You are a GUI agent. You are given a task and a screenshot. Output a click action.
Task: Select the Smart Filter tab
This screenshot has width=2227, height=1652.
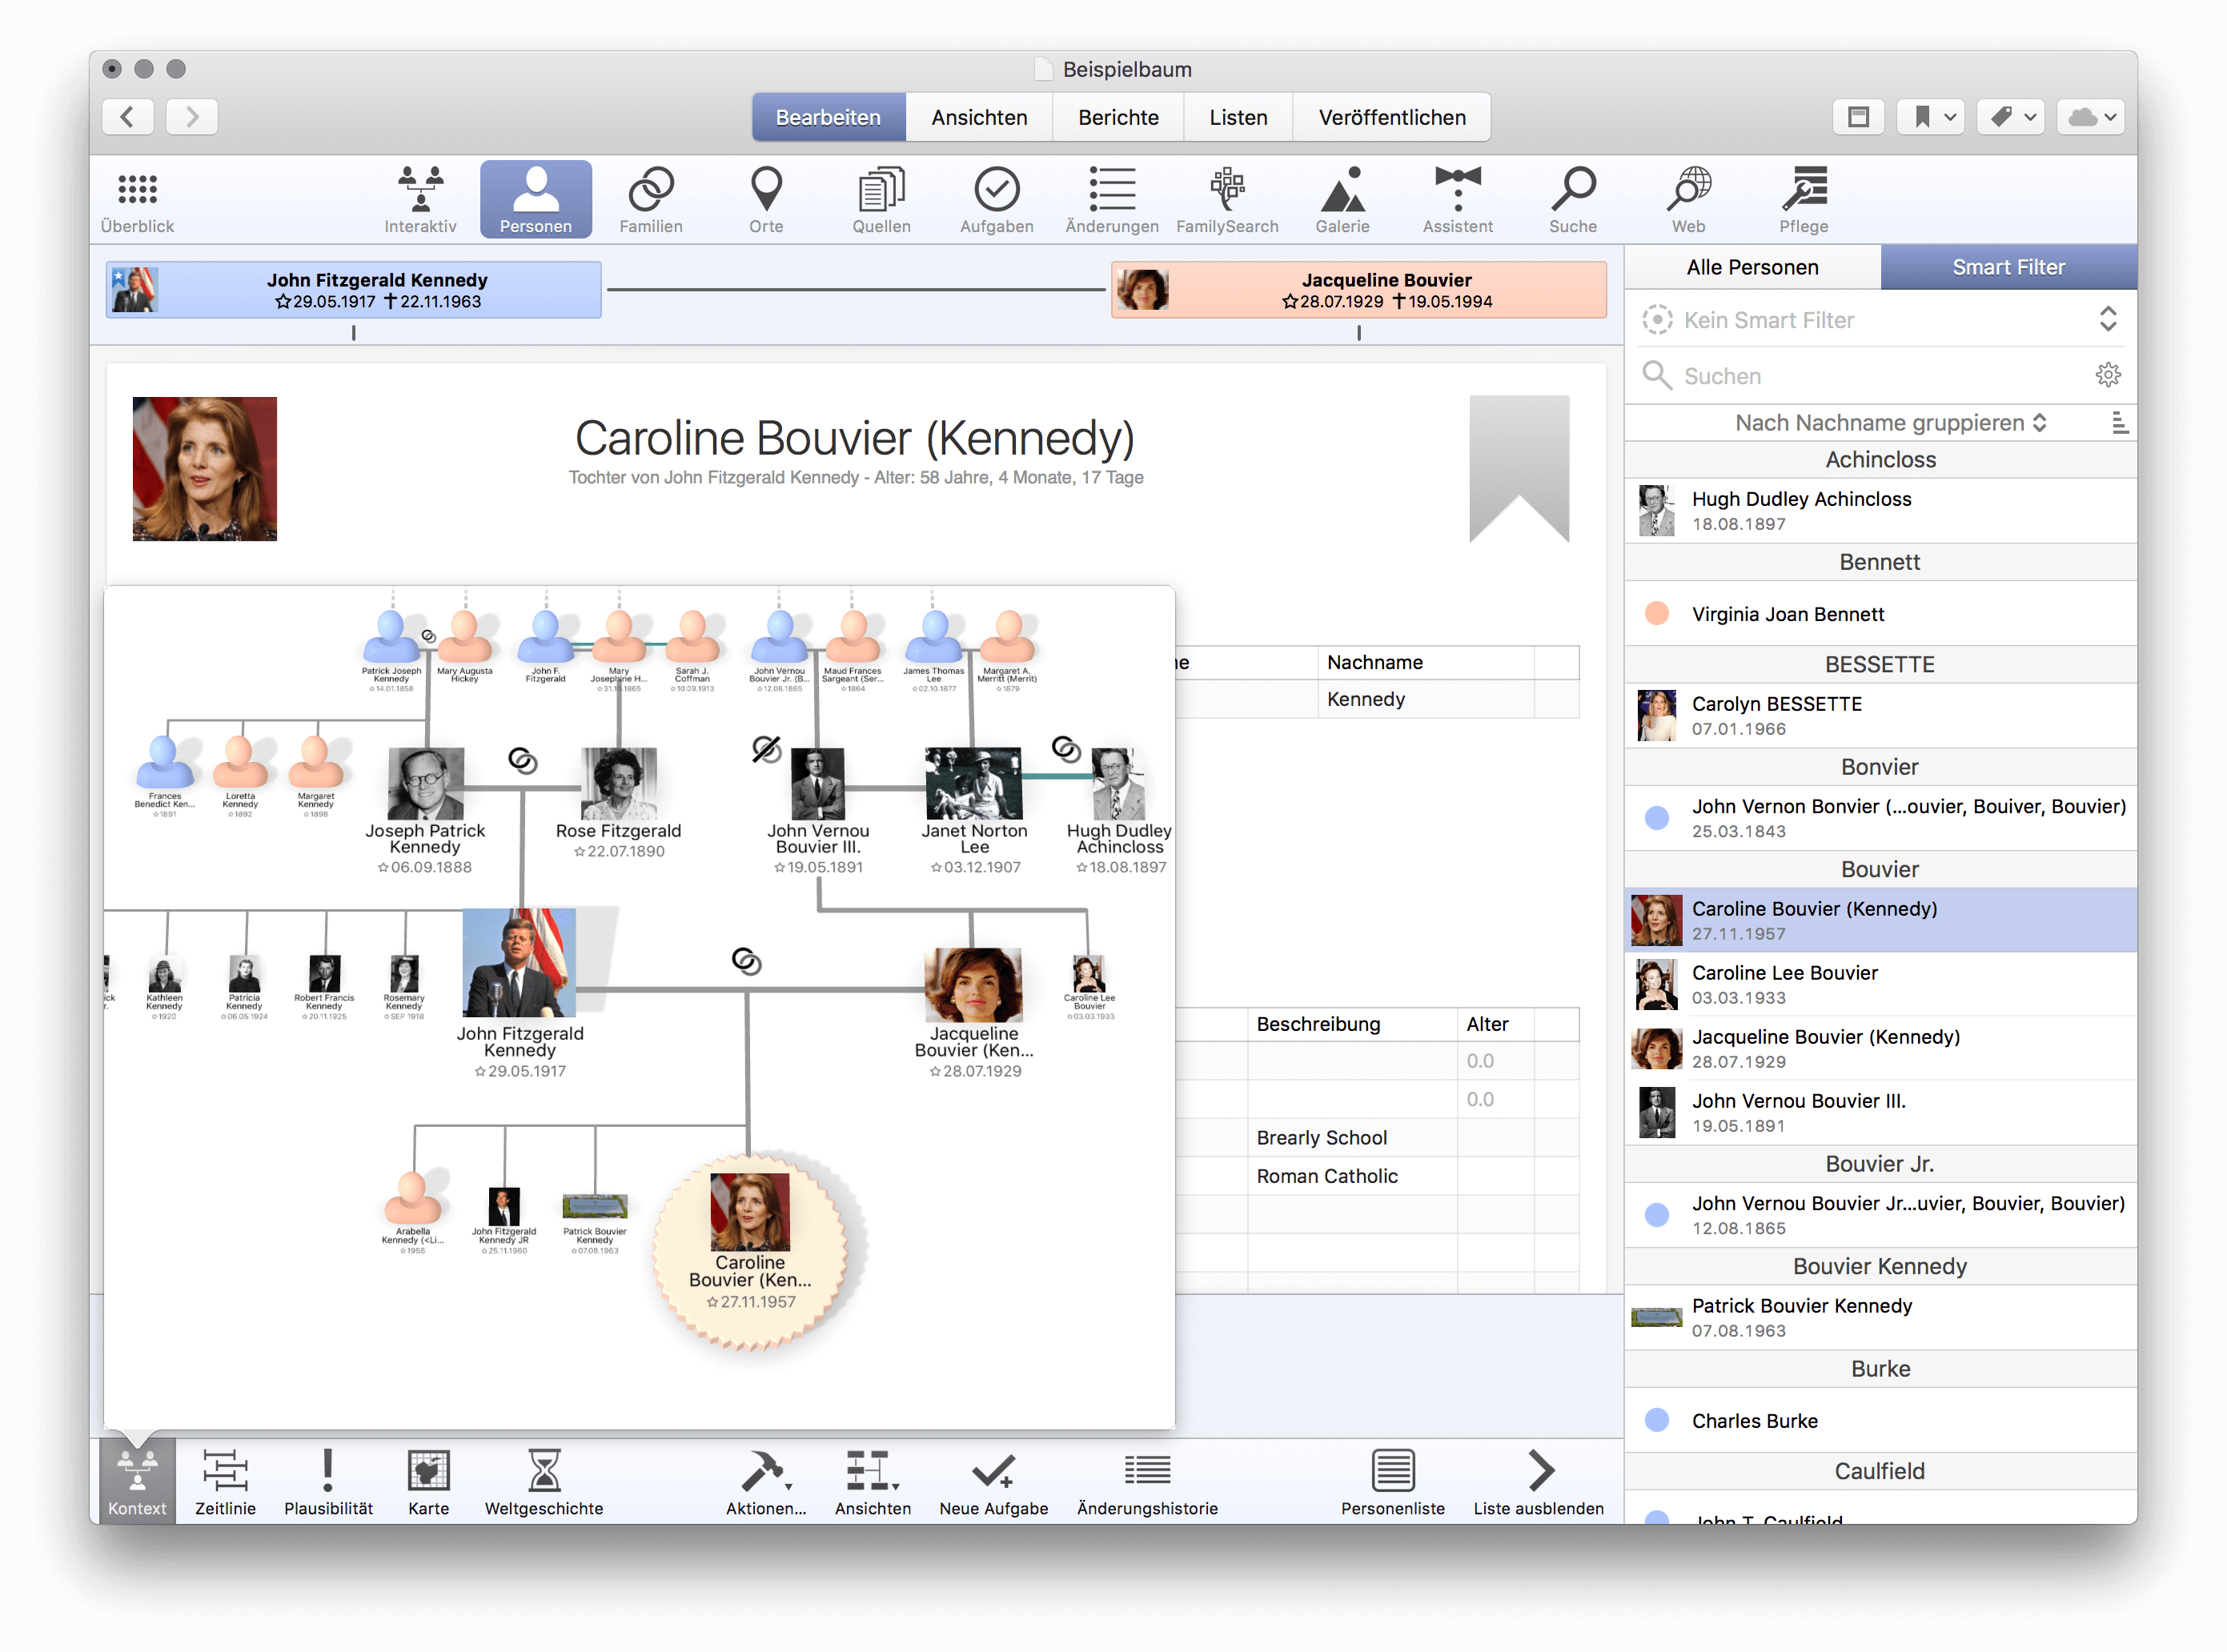pos(2008,267)
